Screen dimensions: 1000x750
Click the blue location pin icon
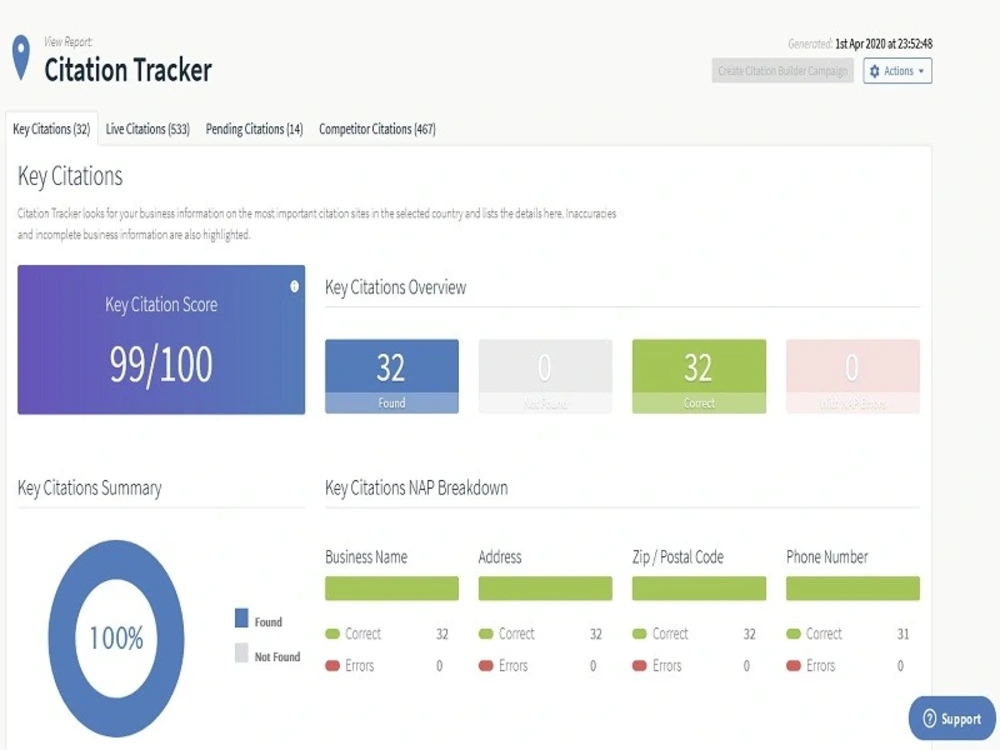[21, 57]
